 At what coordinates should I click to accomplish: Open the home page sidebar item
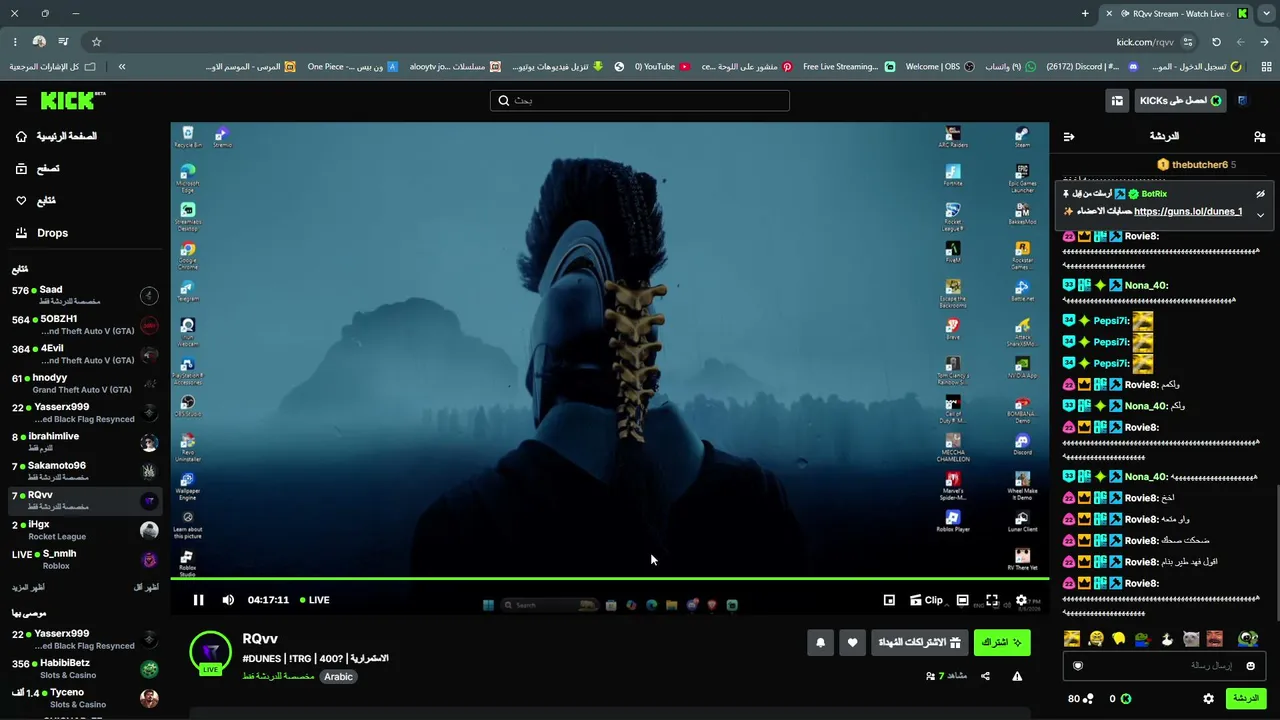tap(58, 136)
